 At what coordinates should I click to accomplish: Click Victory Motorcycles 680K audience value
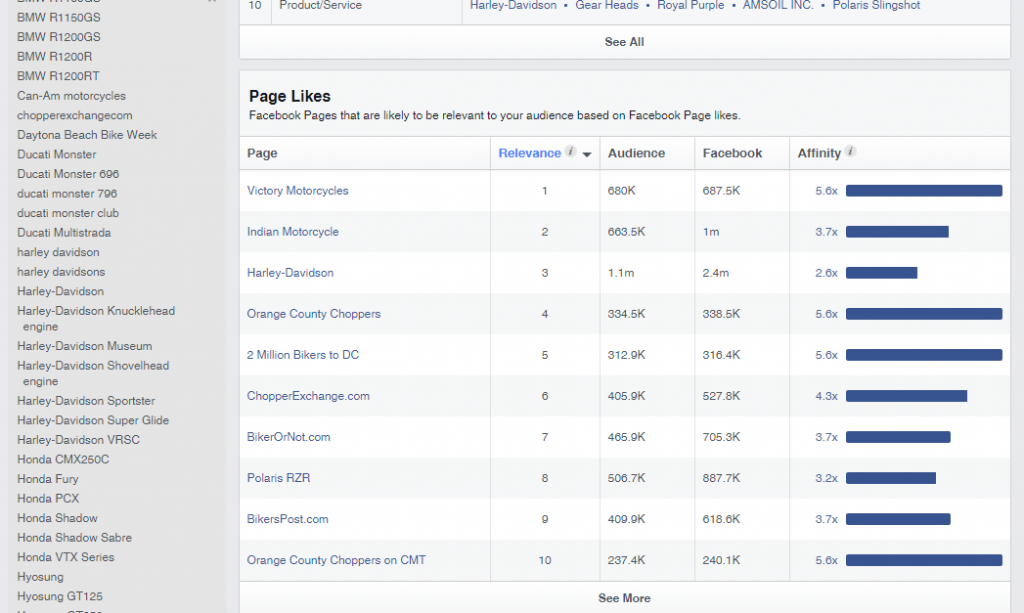[x=621, y=191]
